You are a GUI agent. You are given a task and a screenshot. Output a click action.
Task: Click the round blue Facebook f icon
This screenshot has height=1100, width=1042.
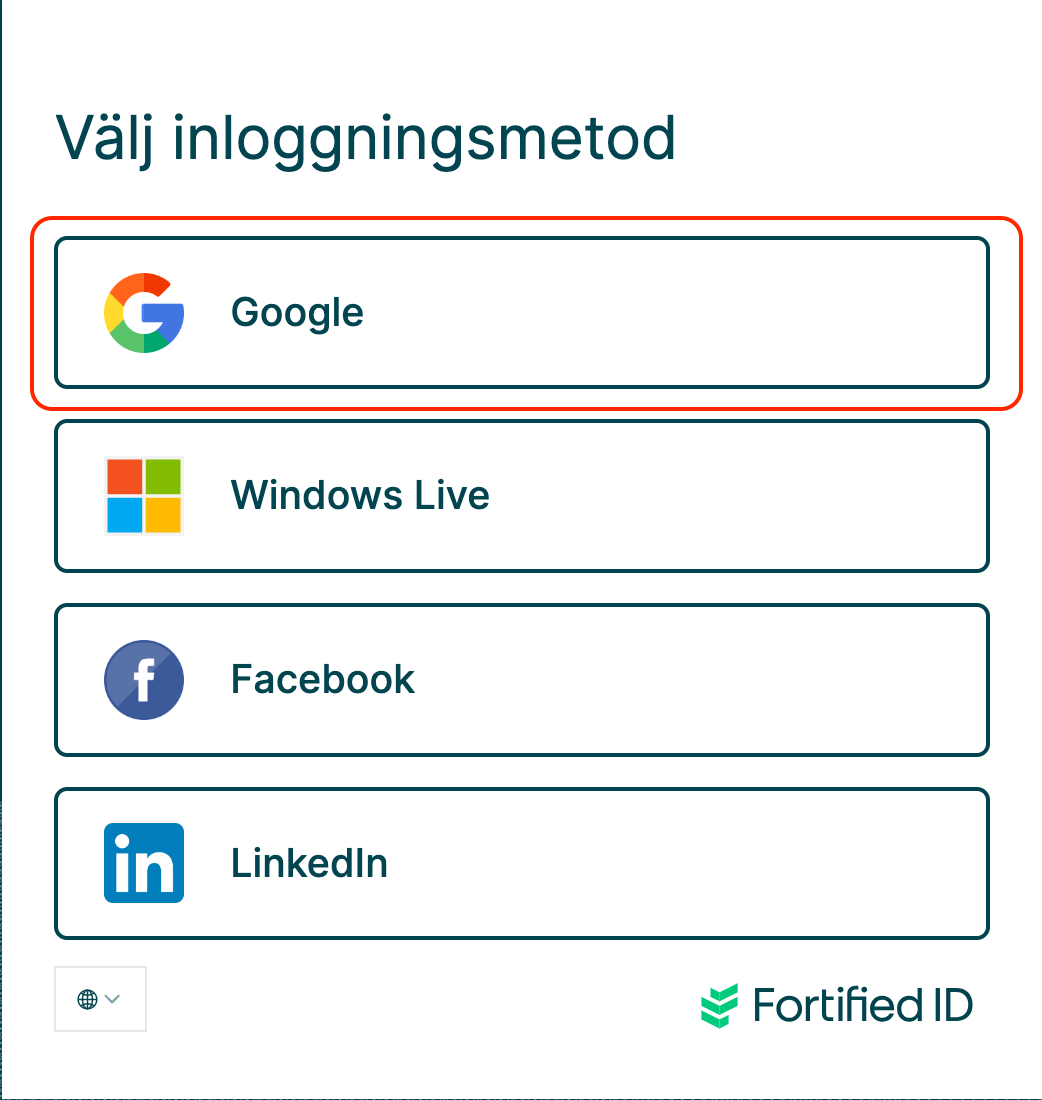(144, 680)
